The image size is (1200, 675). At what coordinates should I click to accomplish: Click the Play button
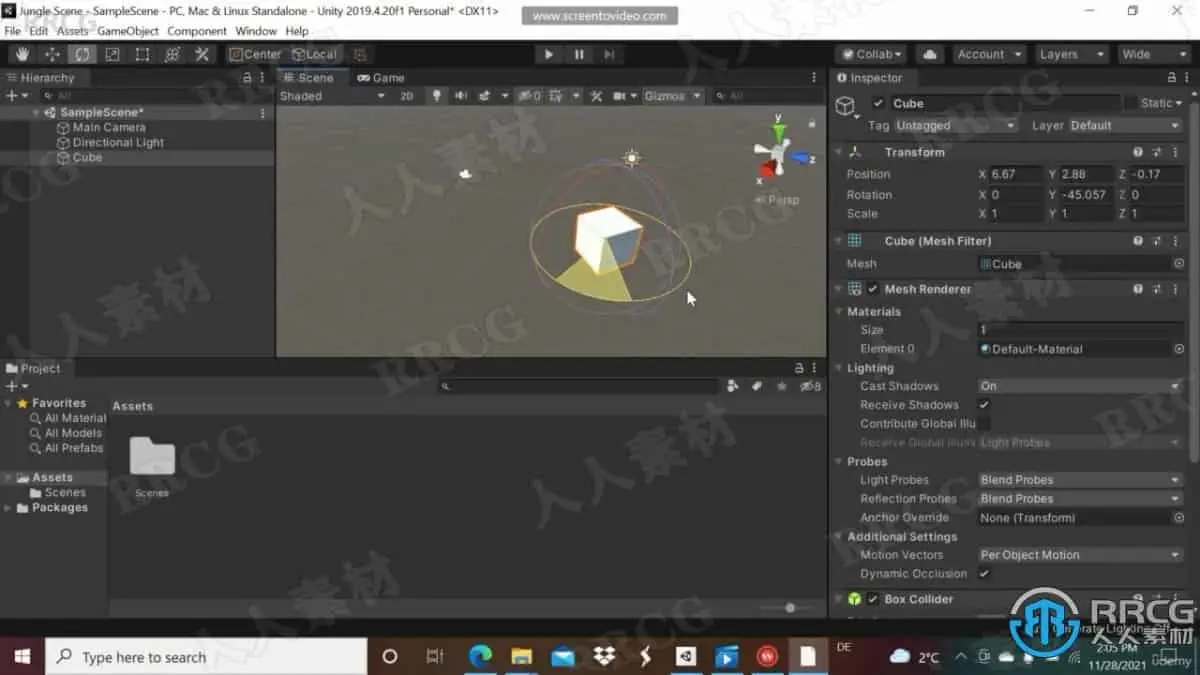pos(548,54)
